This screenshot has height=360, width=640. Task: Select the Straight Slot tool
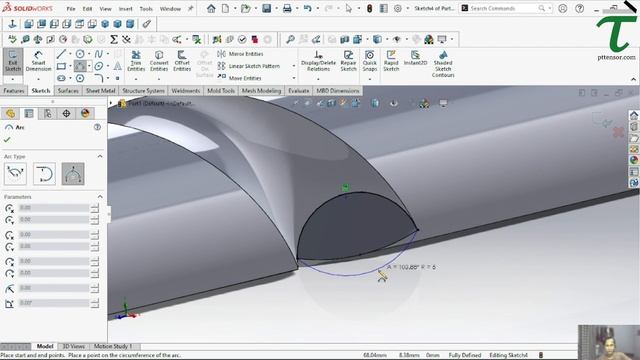coord(61,78)
